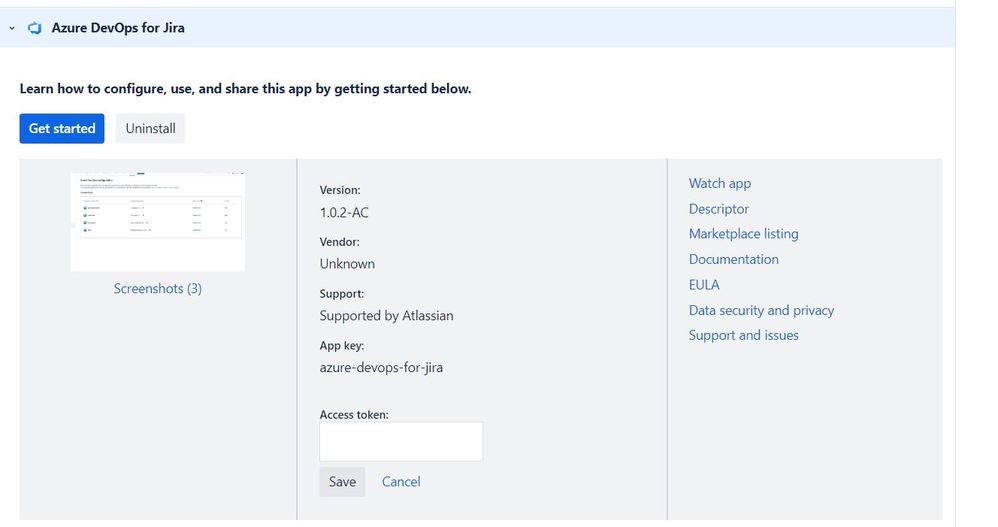Click the Azure DevOps app icon
Image resolution: width=998 pixels, height=527 pixels.
click(35, 28)
